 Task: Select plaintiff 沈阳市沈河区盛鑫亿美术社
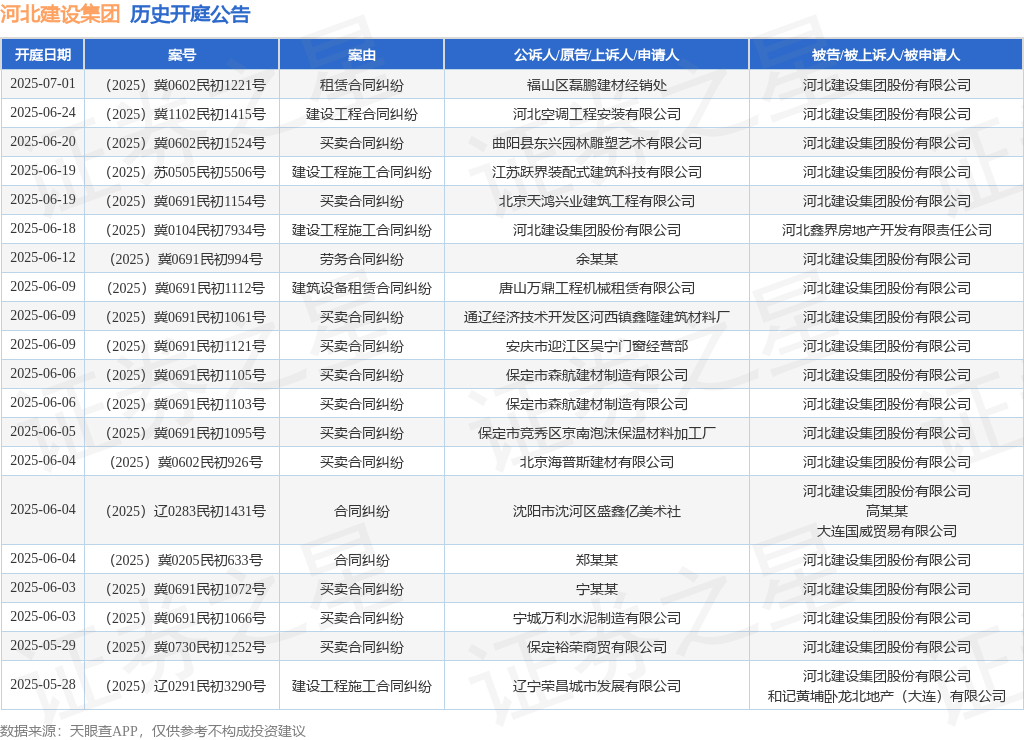597,511
